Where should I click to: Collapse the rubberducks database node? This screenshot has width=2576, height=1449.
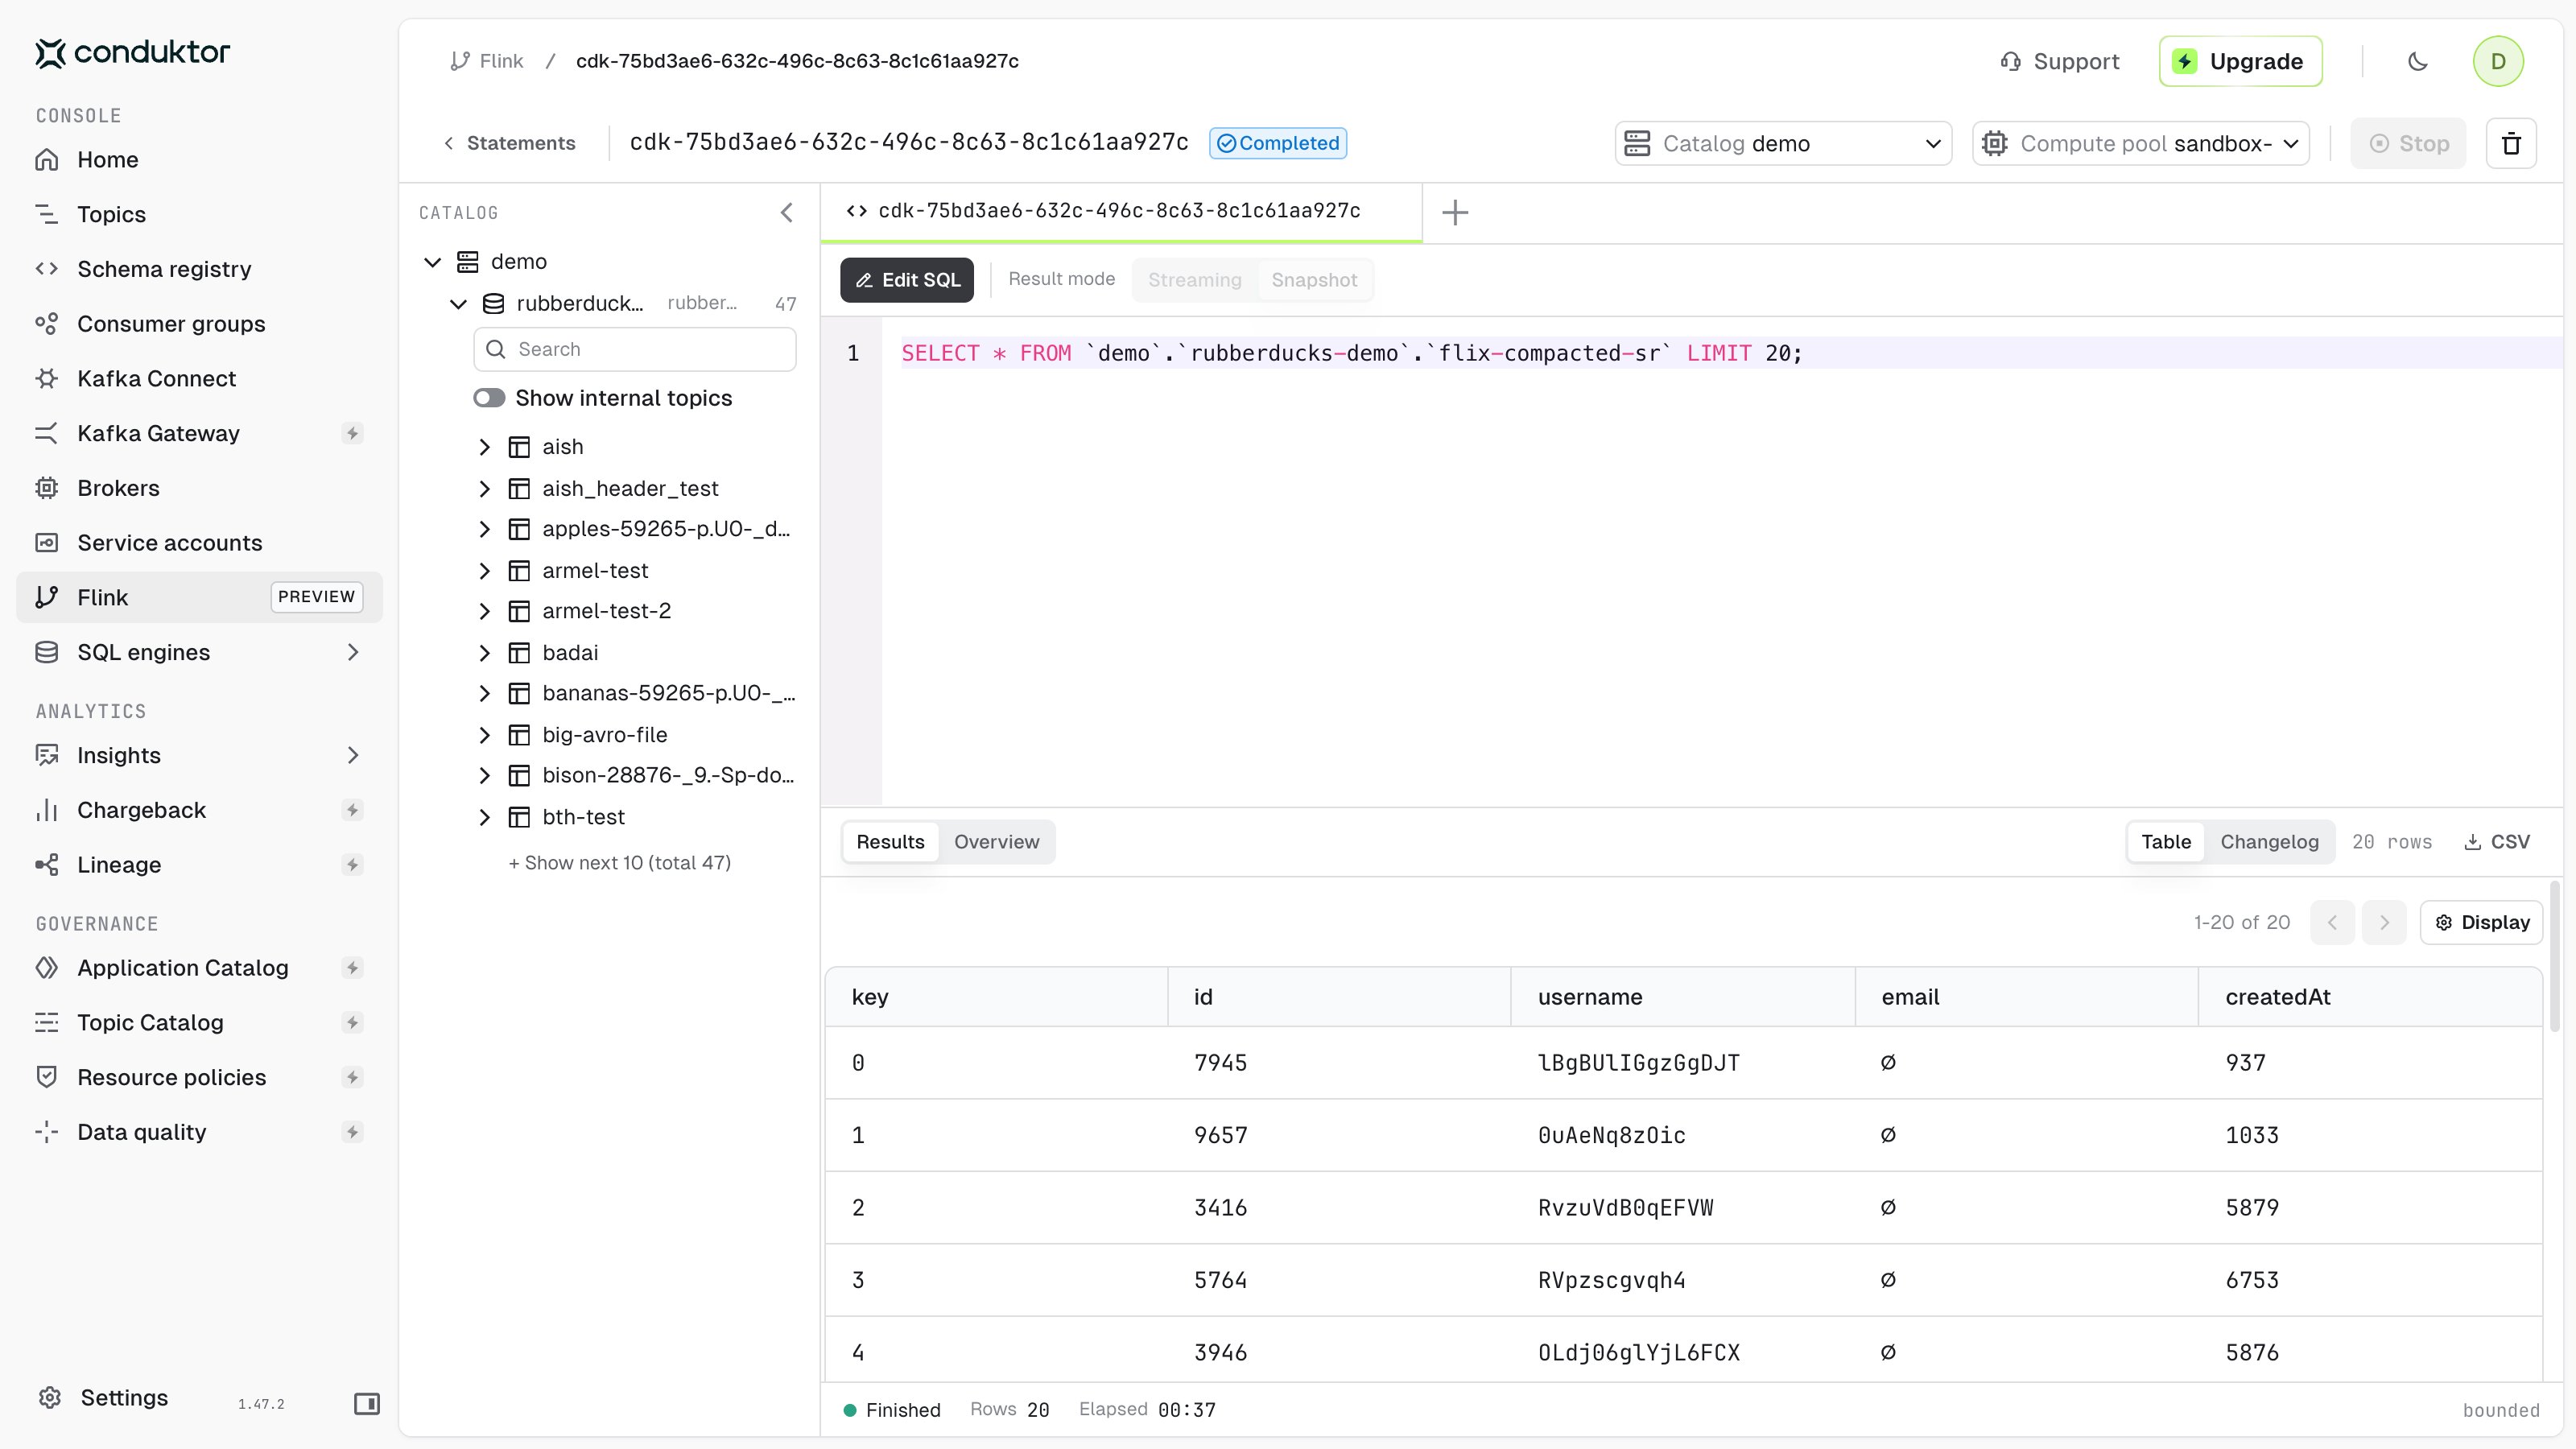(x=459, y=304)
